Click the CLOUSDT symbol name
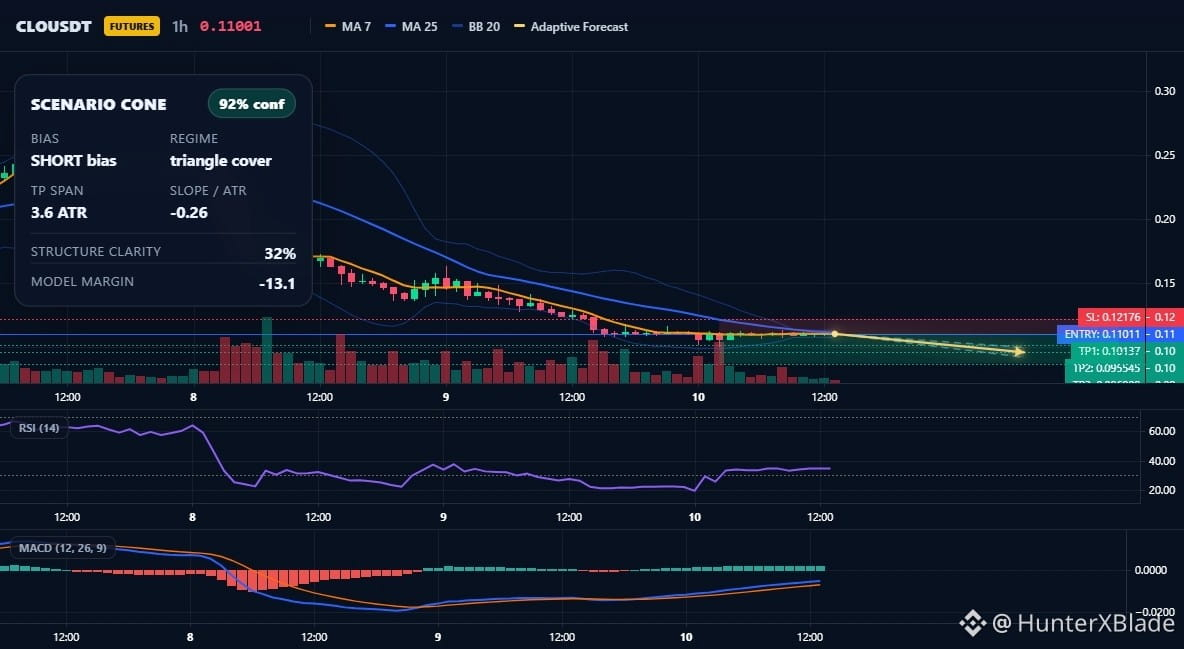This screenshot has width=1184, height=649. pyautogui.click(x=54, y=26)
